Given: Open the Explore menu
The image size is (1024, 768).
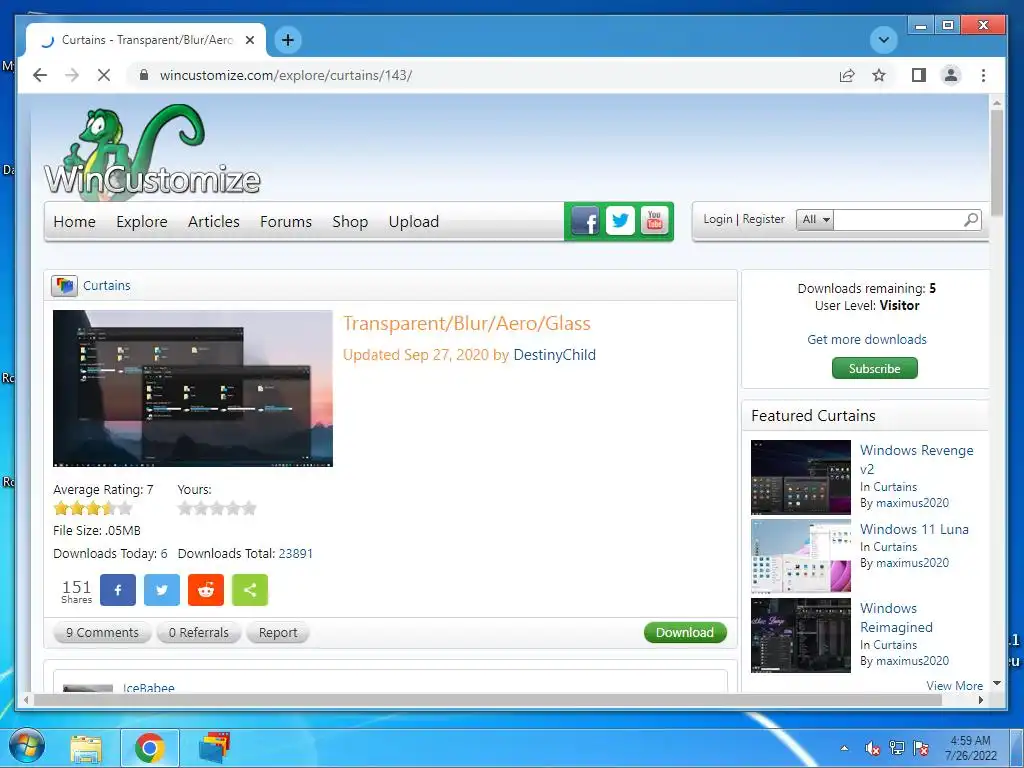Looking at the screenshot, I should pyautogui.click(x=142, y=221).
